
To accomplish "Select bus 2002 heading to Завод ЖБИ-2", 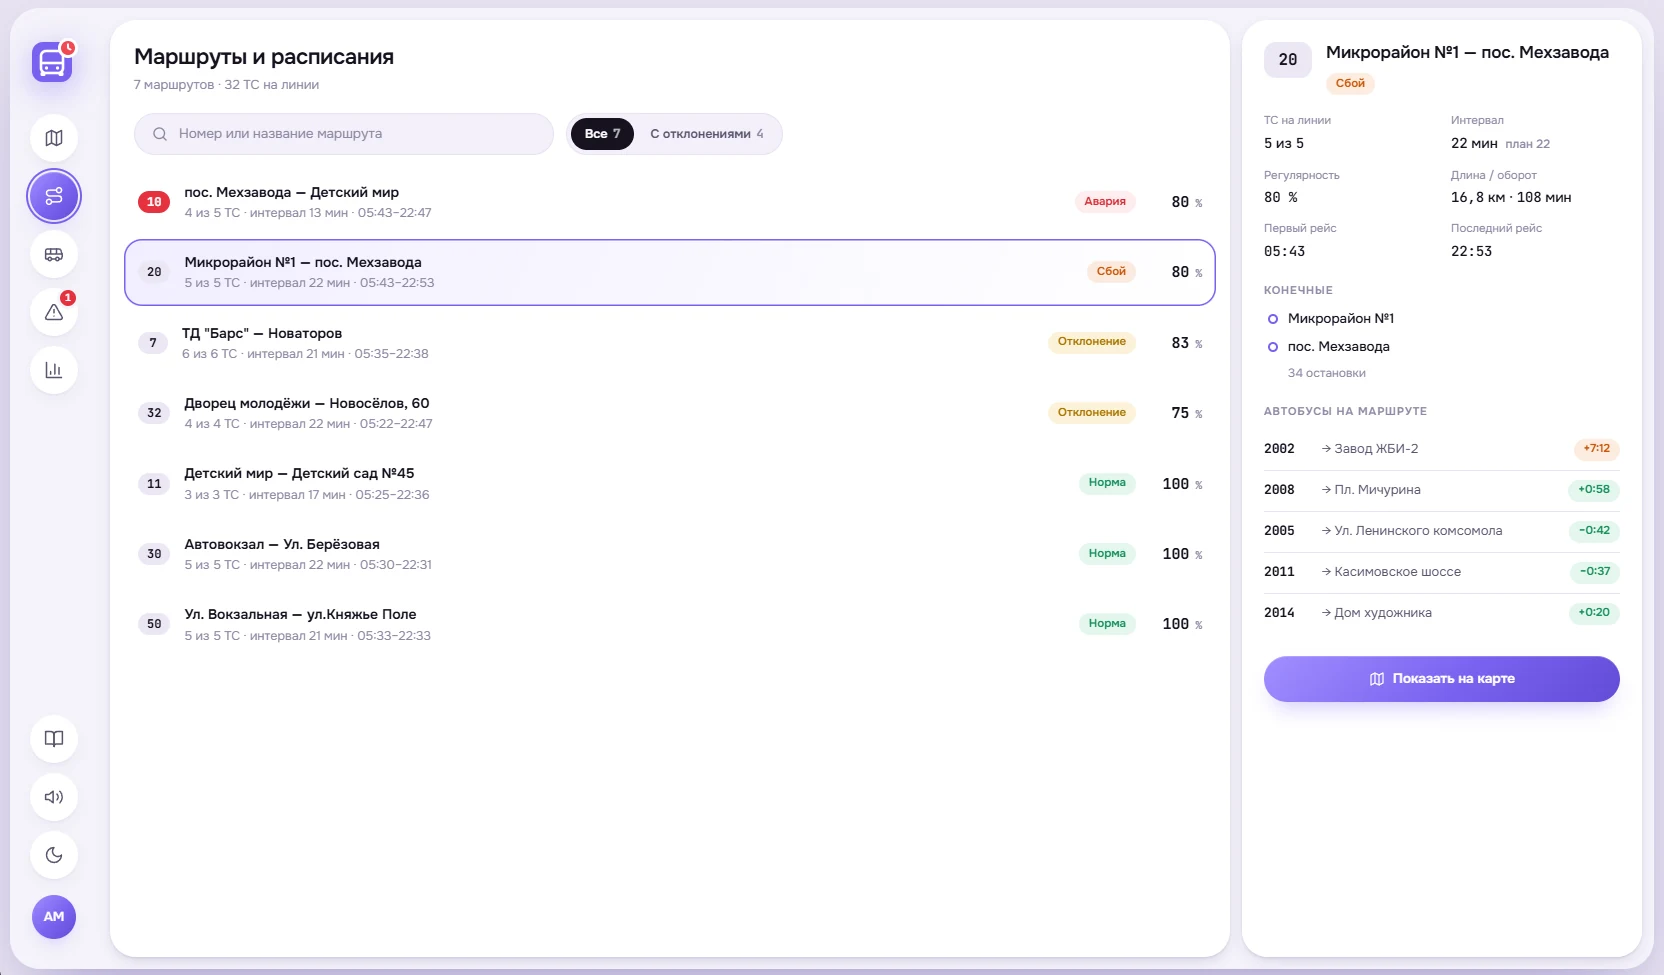I will (1441, 449).
